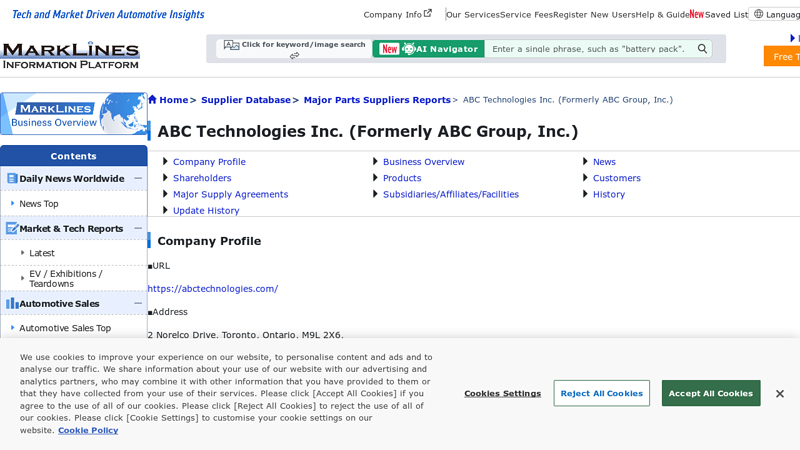
Task: Click the AI Navigator button
Action: click(x=429, y=48)
